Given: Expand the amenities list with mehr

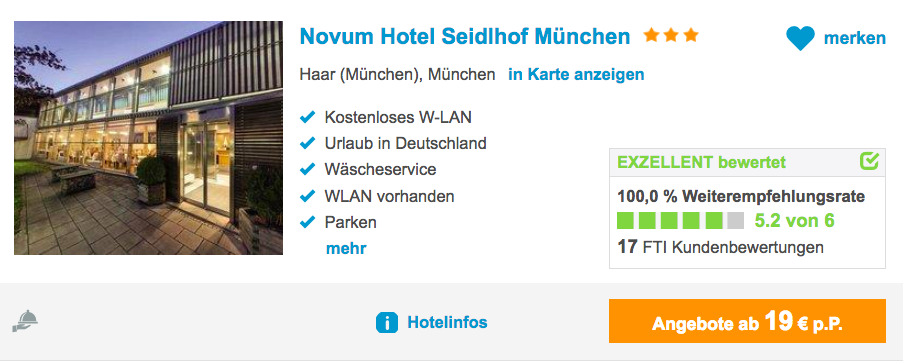Looking at the screenshot, I should point(346,249).
